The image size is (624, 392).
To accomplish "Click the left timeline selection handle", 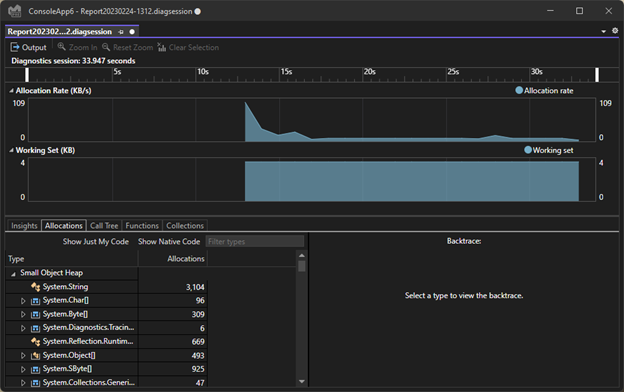I will (27, 75).
